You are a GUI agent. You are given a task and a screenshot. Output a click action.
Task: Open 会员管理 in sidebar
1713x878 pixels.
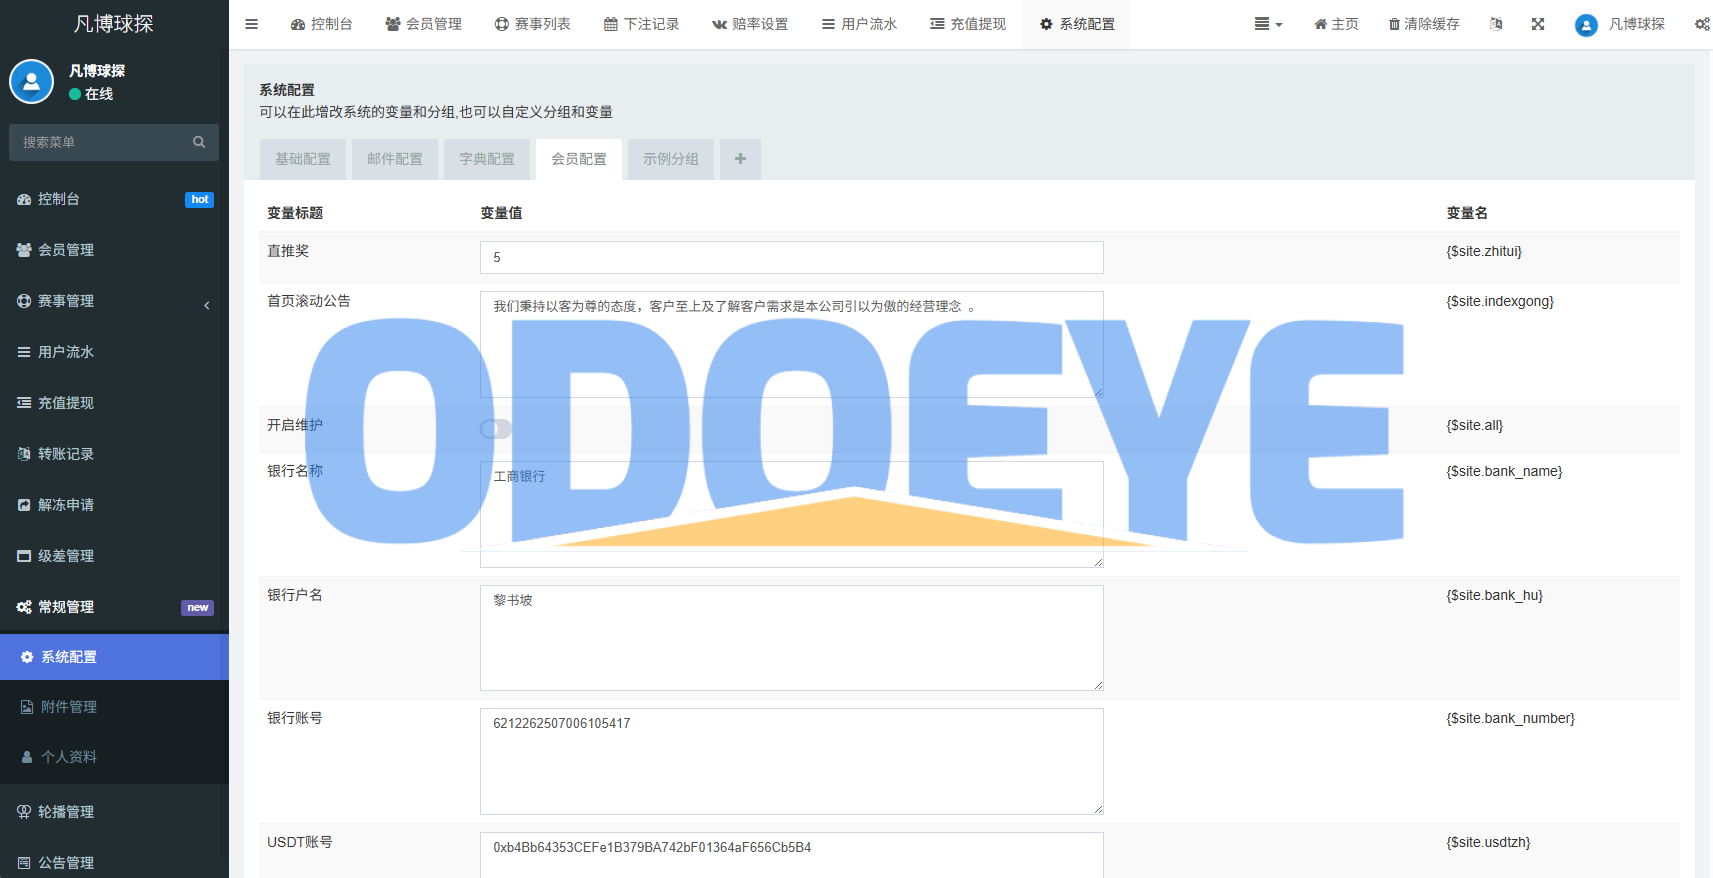114,250
